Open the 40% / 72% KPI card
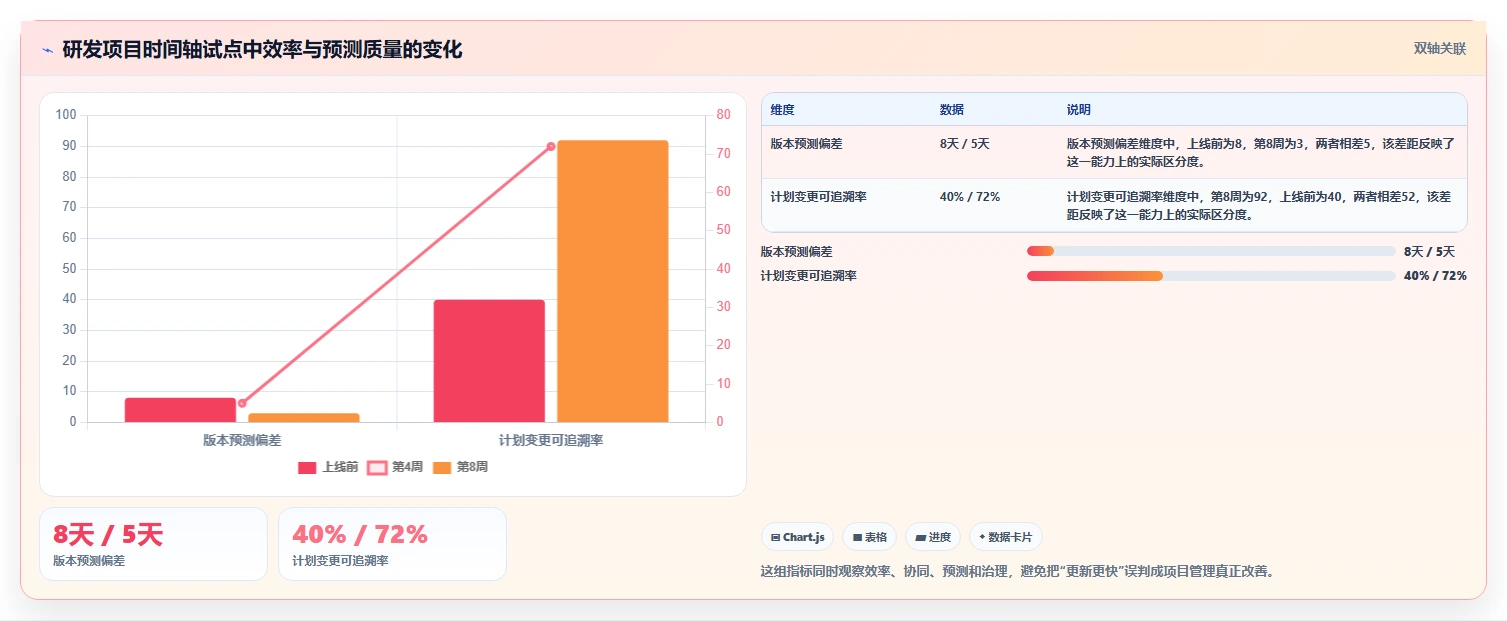The width and height of the screenshot is (1507, 621). pyautogui.click(x=392, y=544)
